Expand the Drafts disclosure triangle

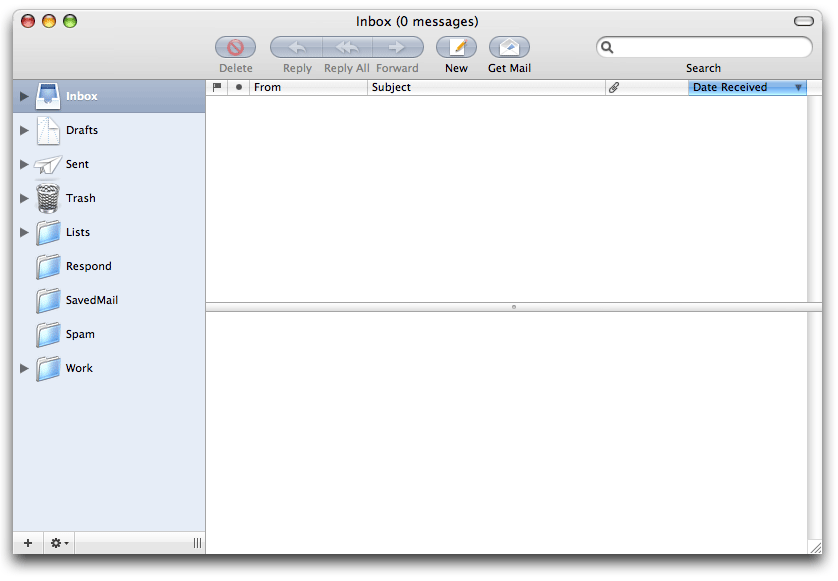(x=24, y=130)
